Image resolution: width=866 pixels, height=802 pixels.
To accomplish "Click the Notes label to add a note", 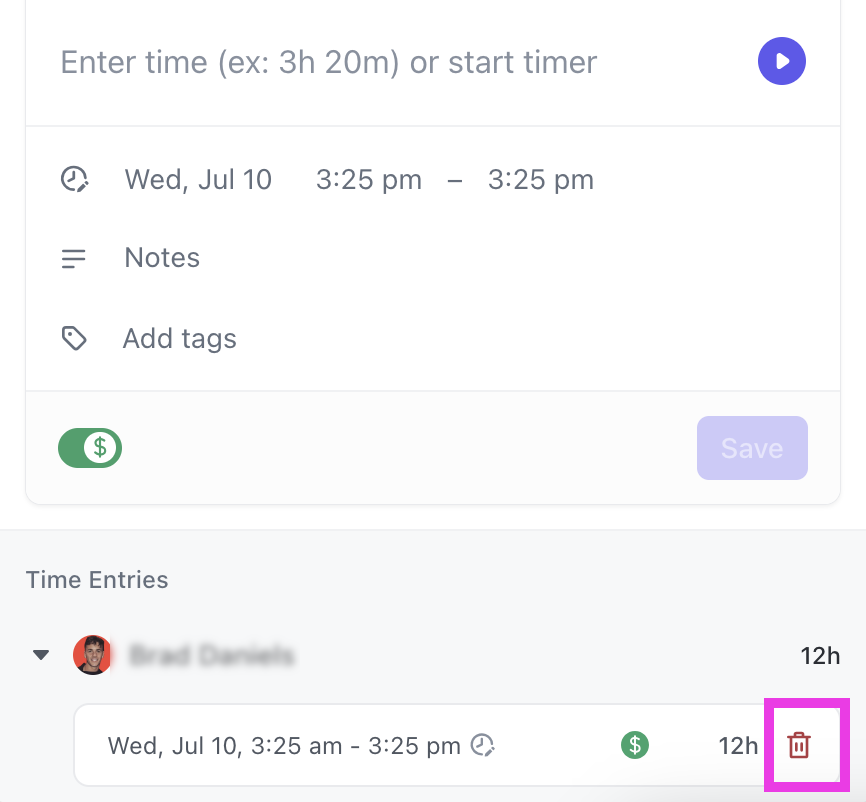I will (x=161, y=258).
